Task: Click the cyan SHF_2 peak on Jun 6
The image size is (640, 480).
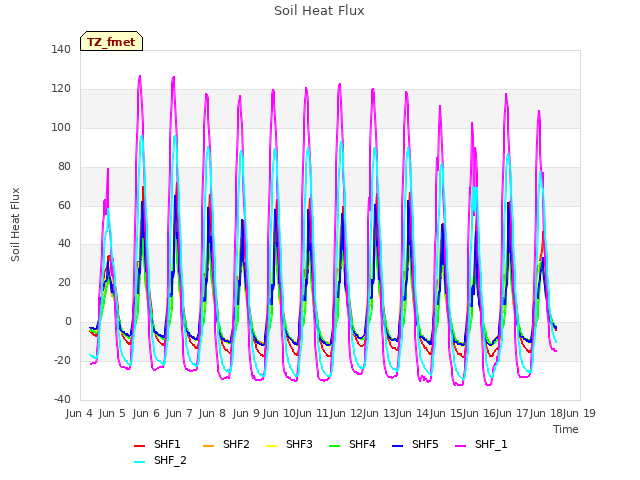Action: tap(175, 137)
